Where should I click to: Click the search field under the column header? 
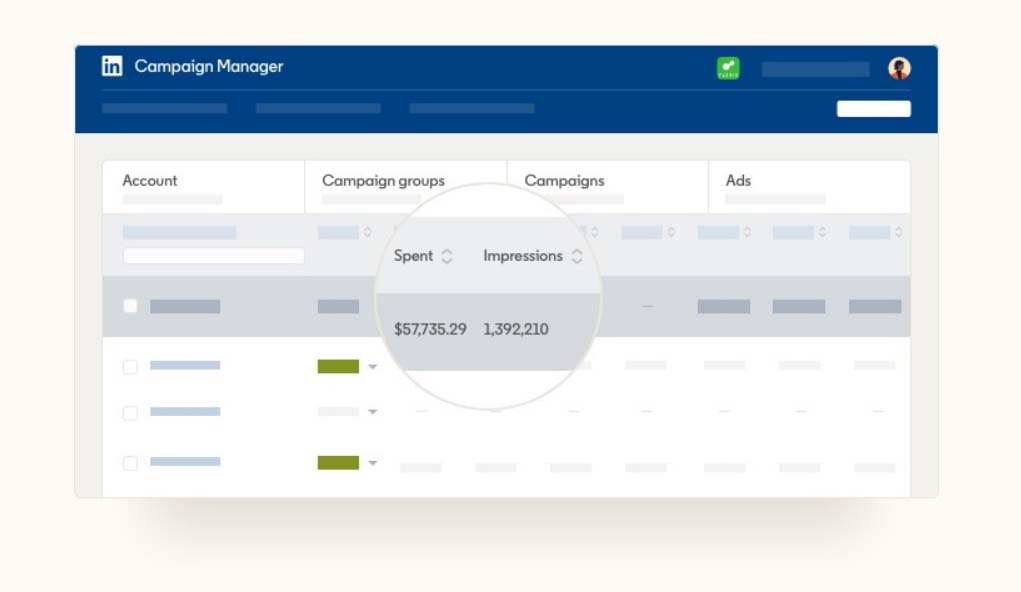[214, 256]
